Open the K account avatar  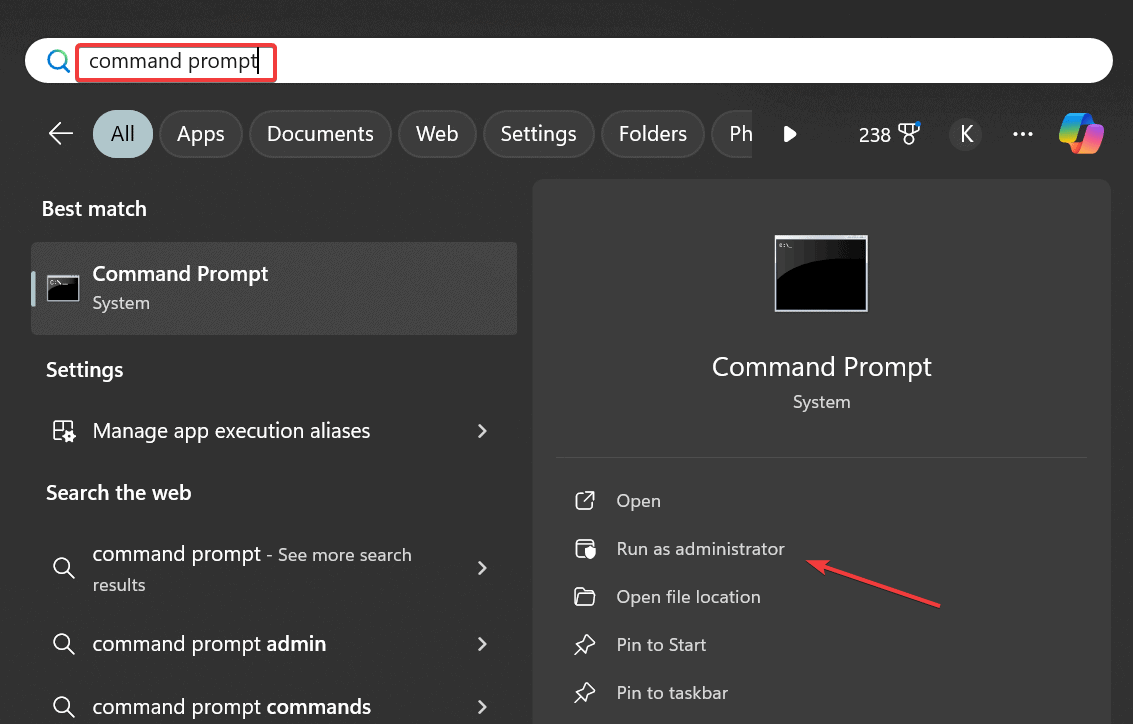pos(965,134)
